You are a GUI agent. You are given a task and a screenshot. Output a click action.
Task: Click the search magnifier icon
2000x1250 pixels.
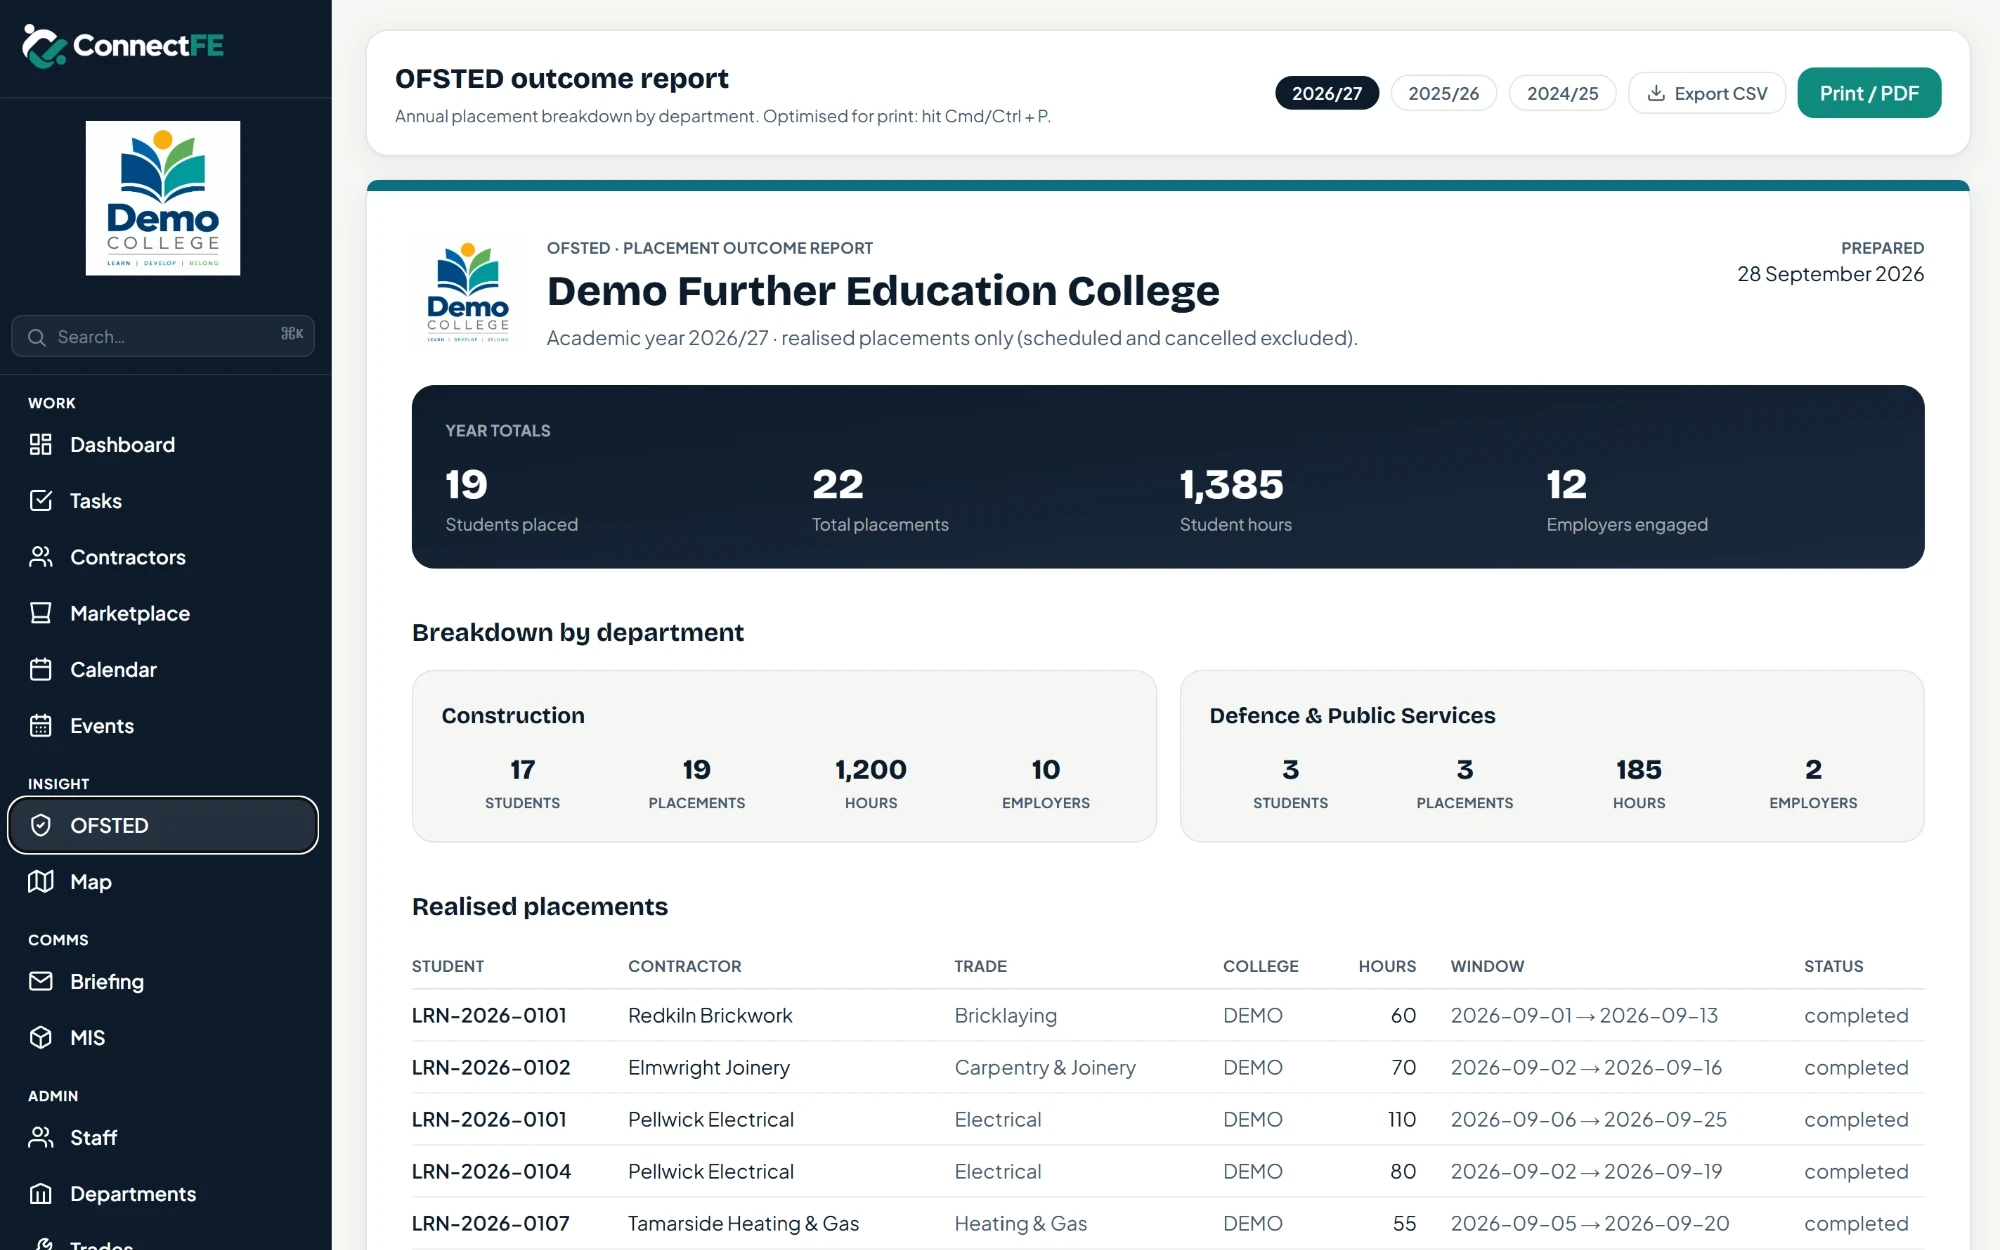[37, 337]
